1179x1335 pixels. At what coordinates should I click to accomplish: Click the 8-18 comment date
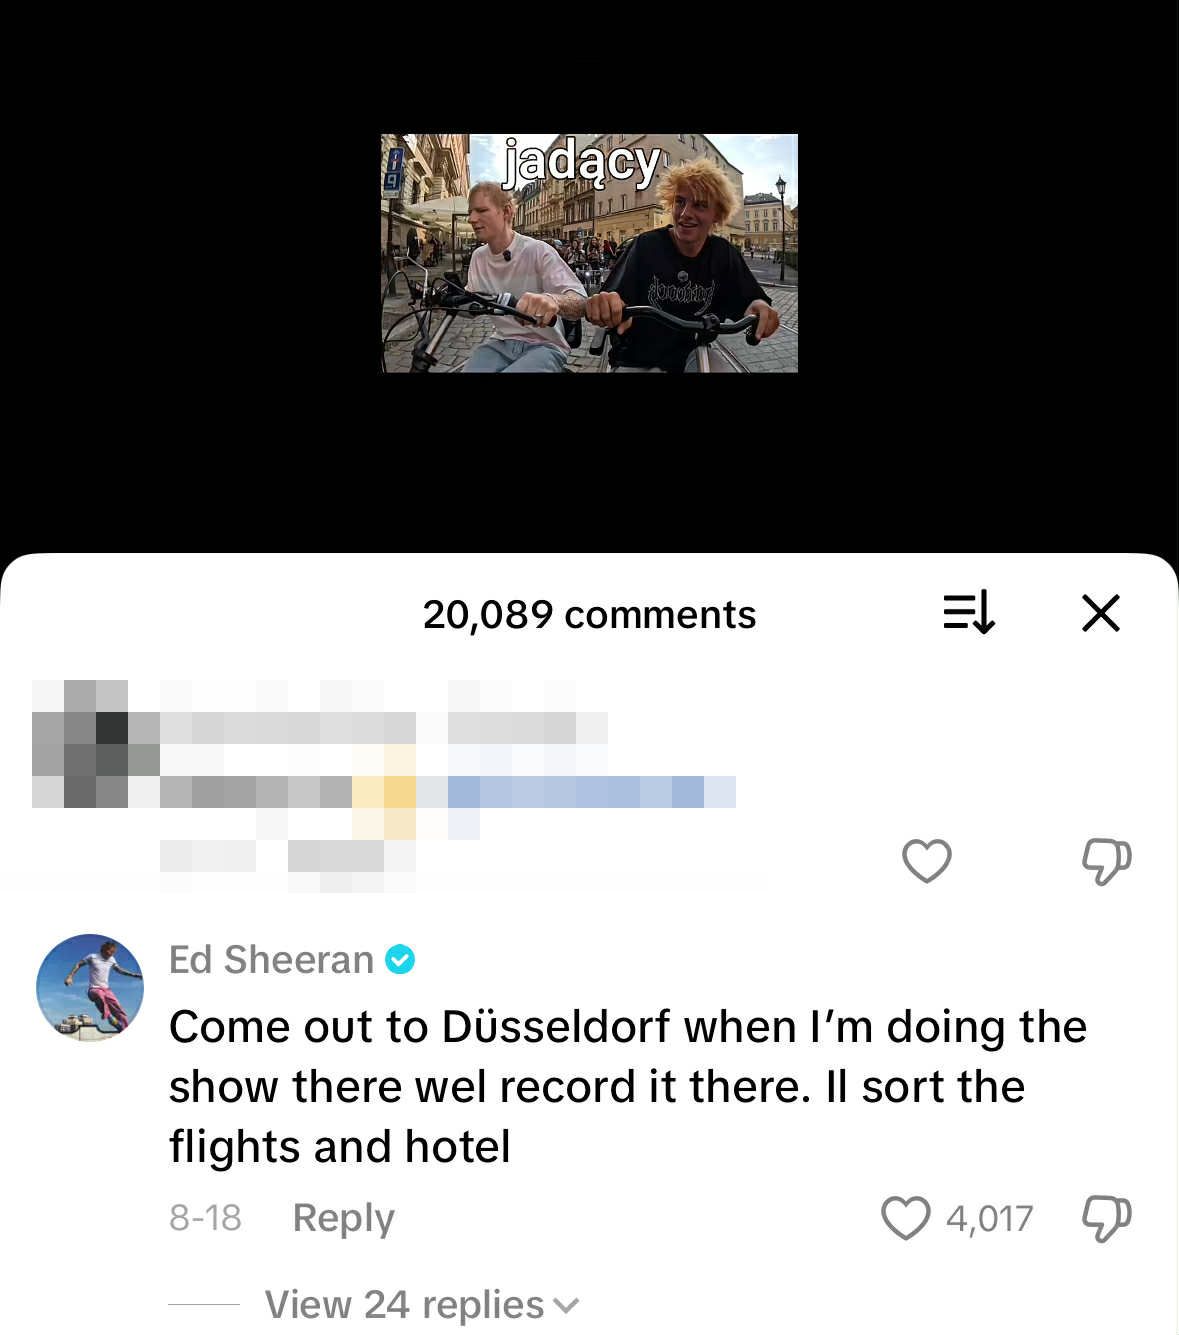[x=205, y=1218]
